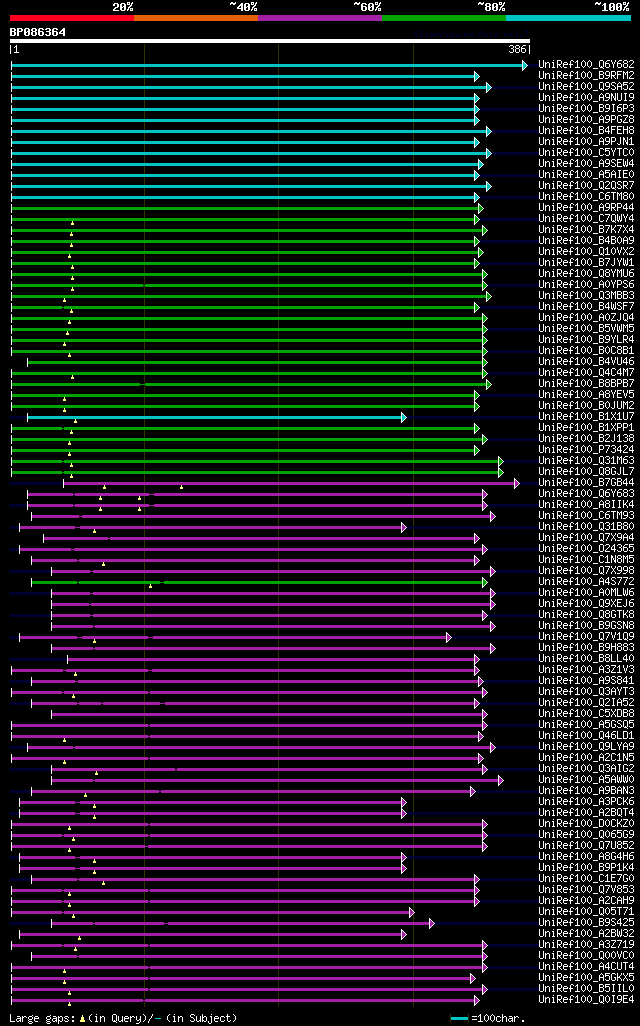
Task: Open hit UniRef100_A4S772
Action: pyautogui.click(x=586, y=582)
